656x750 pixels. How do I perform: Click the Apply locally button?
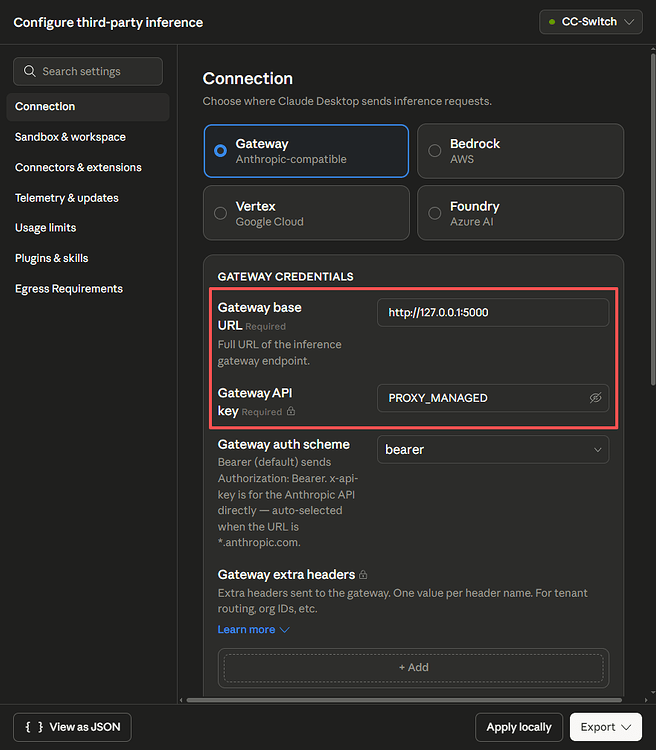click(519, 727)
